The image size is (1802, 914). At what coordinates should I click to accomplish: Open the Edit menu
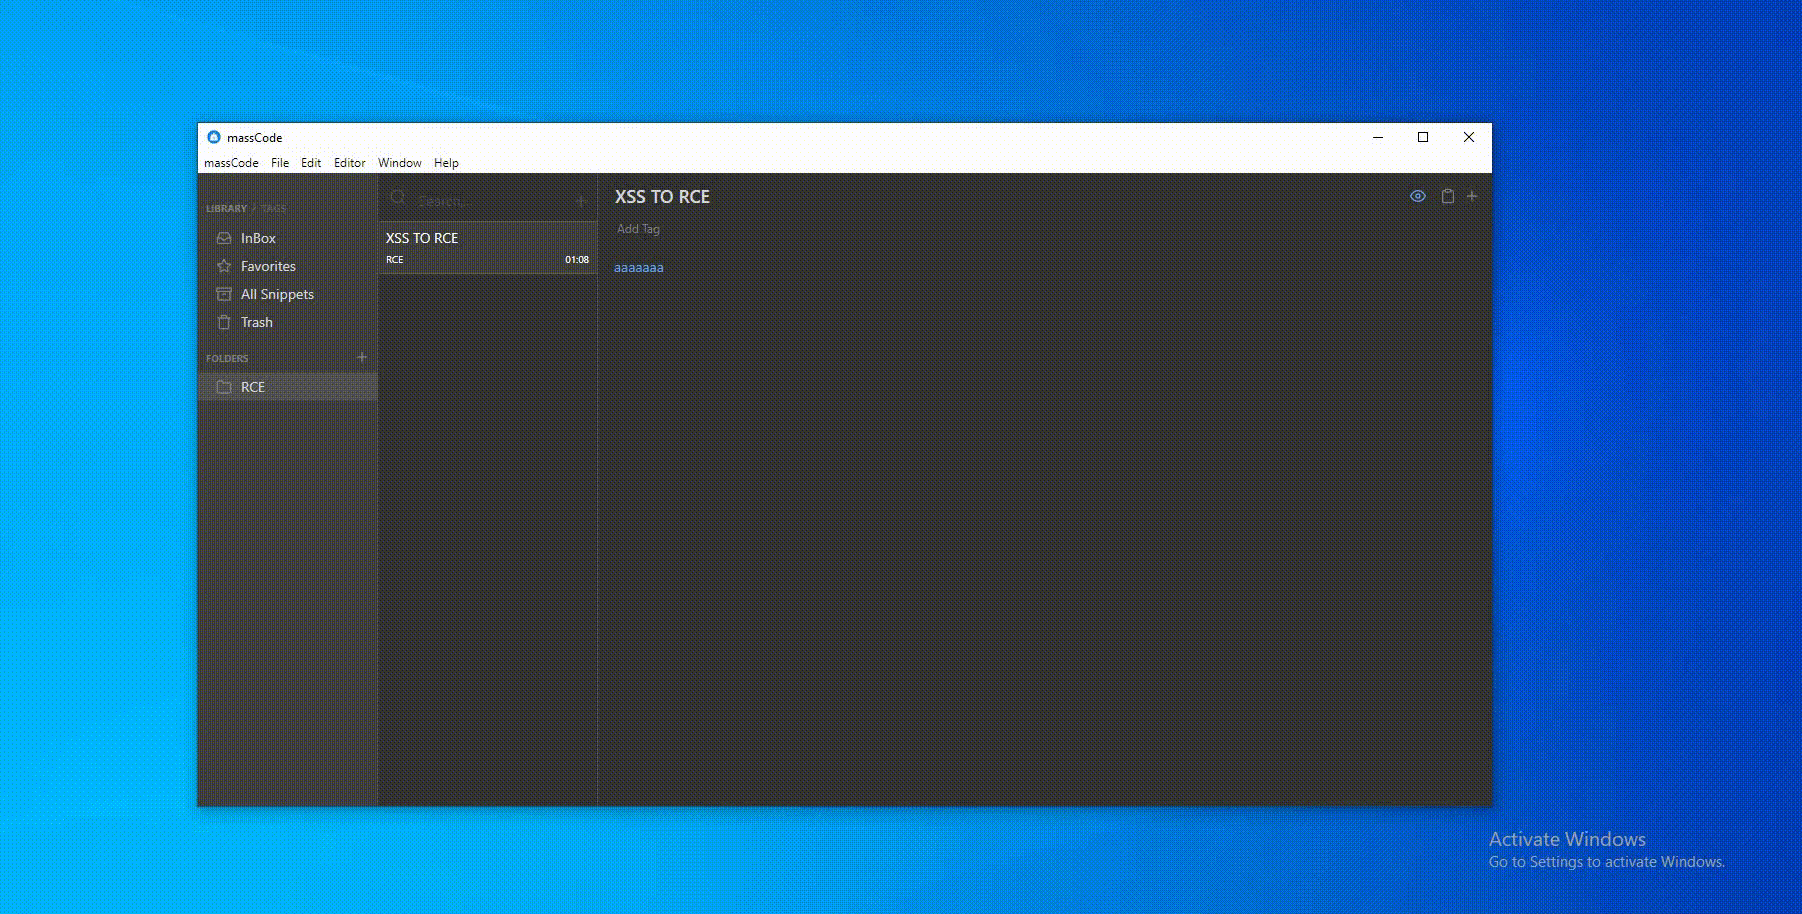point(311,163)
